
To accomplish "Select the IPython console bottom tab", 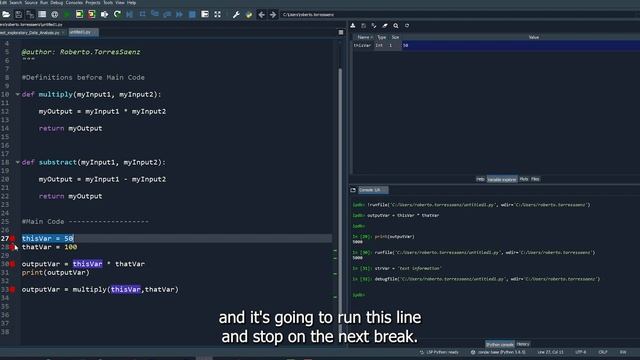I will 500,344.
